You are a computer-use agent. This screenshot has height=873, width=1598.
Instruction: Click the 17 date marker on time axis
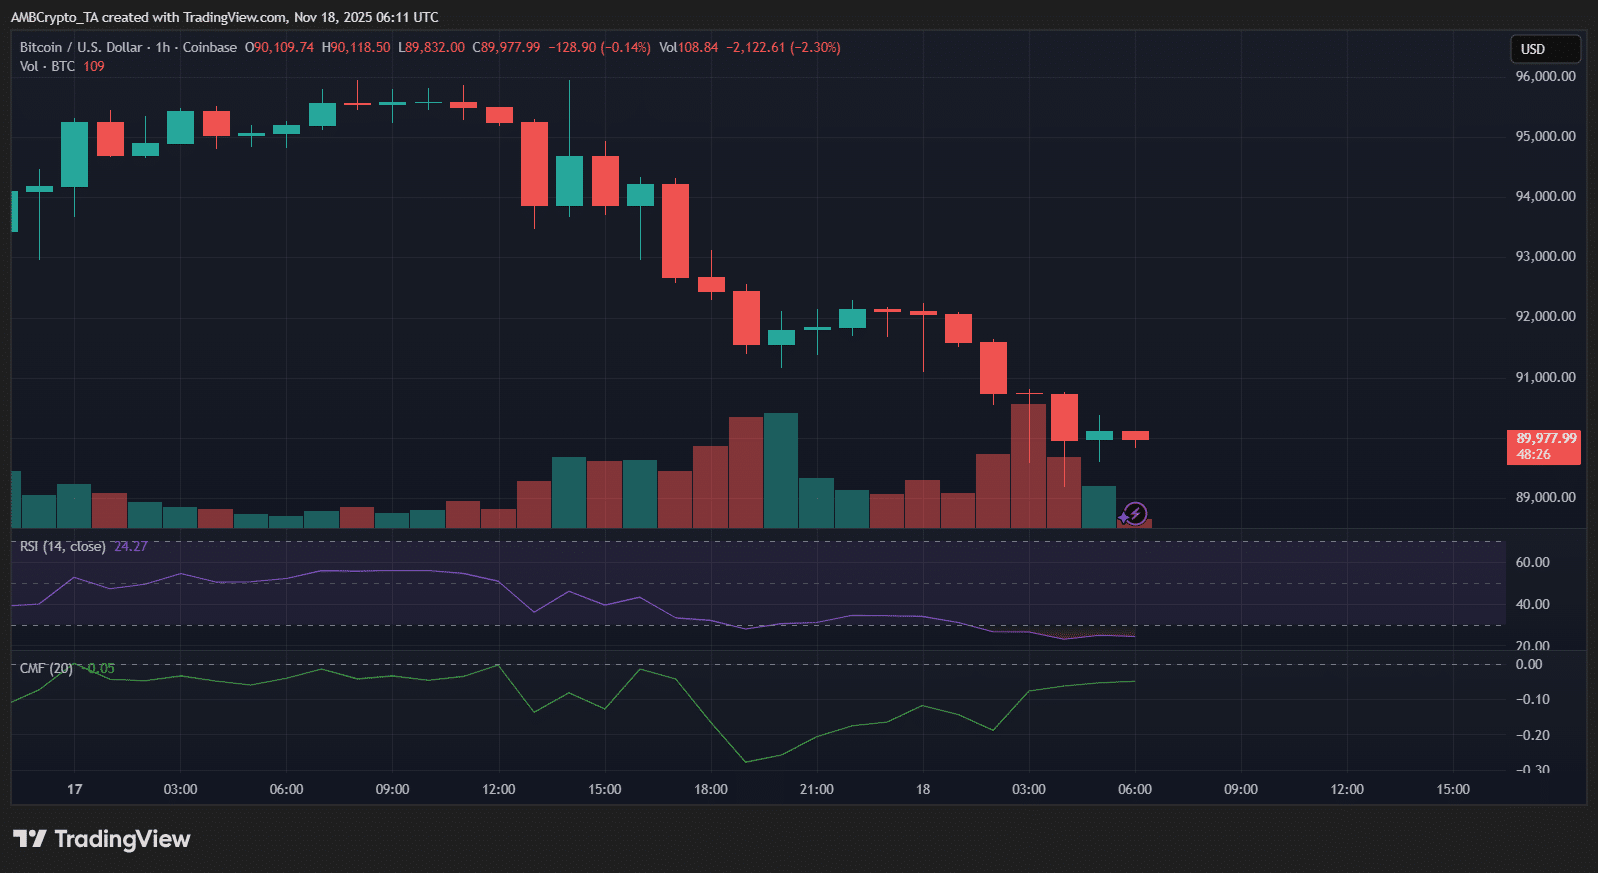[75, 789]
